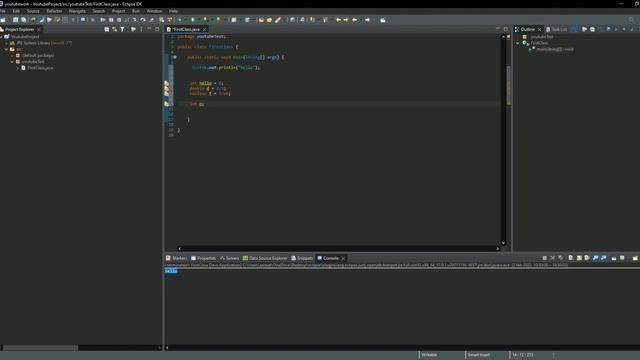Click the debug Resume icon in toolbar

point(103,20)
